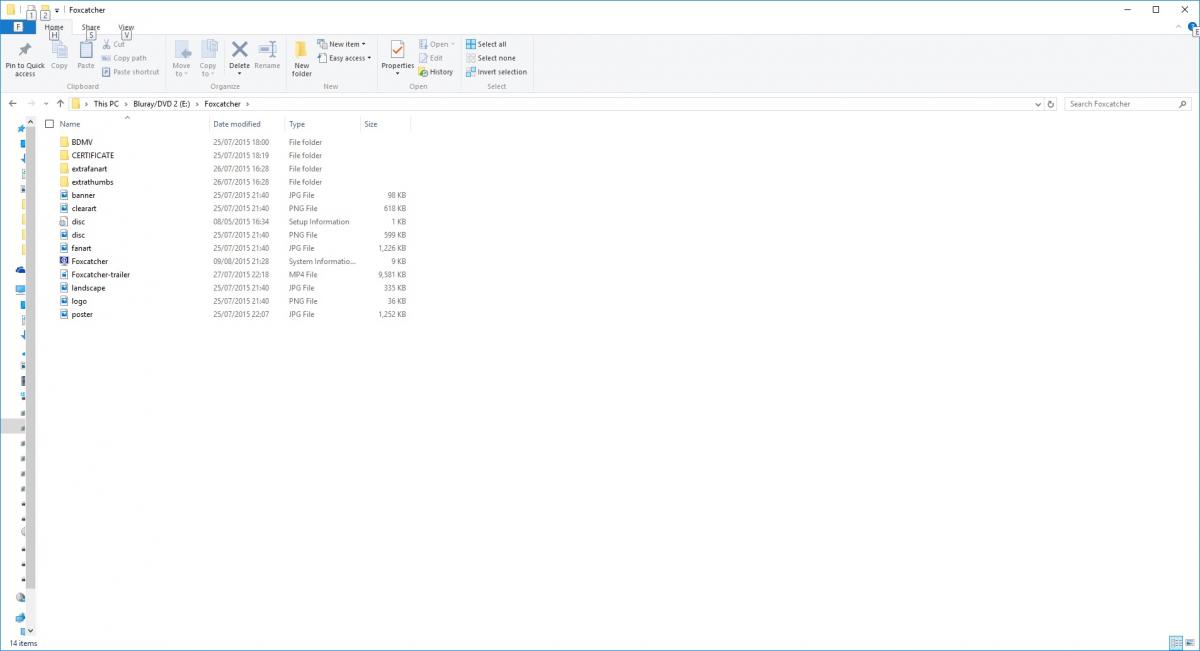Viewport: 1200px width, 651px height.
Task: Select the Foxcatcher System Information file
Action: click(89, 261)
